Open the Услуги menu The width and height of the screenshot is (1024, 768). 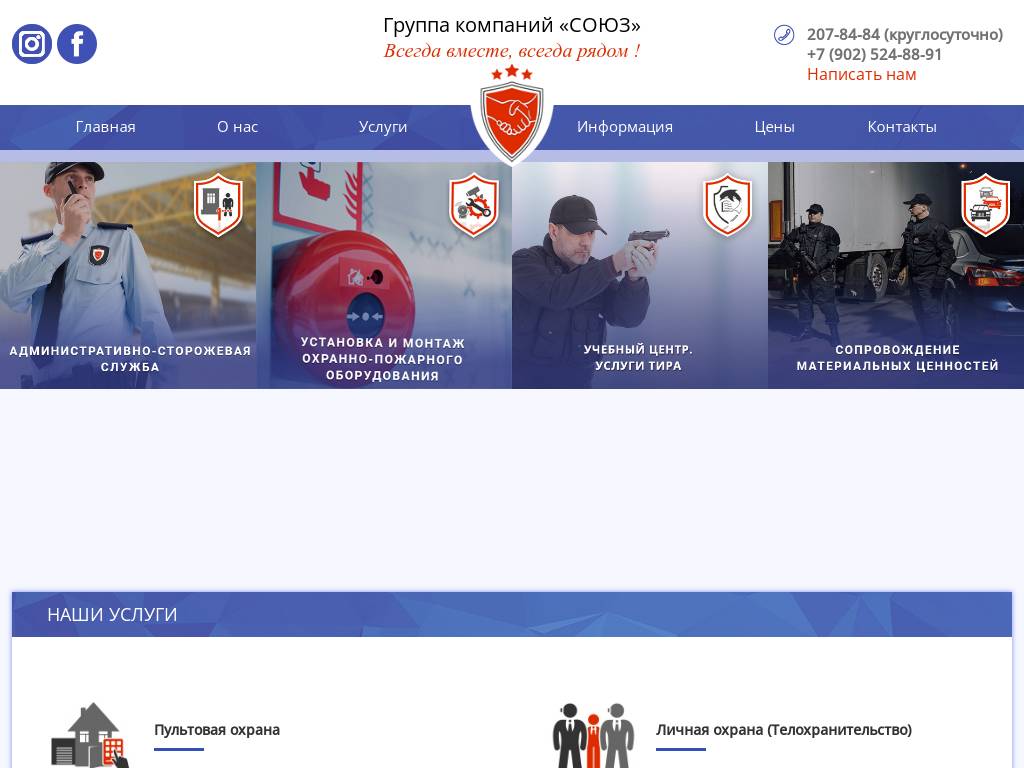[383, 127]
